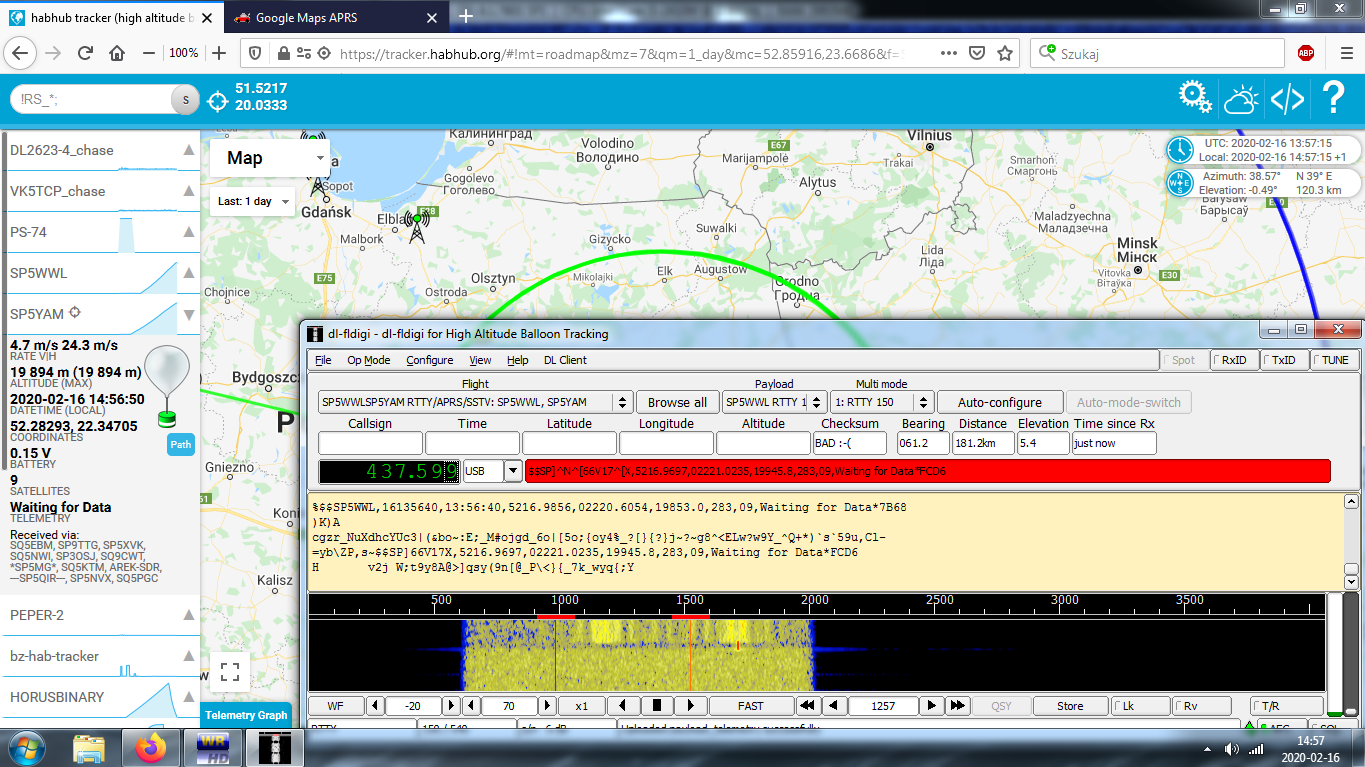Enable the RxID checkbox in fldigi
Image resolution: width=1365 pixels, height=767 pixels.
click(x=1232, y=360)
